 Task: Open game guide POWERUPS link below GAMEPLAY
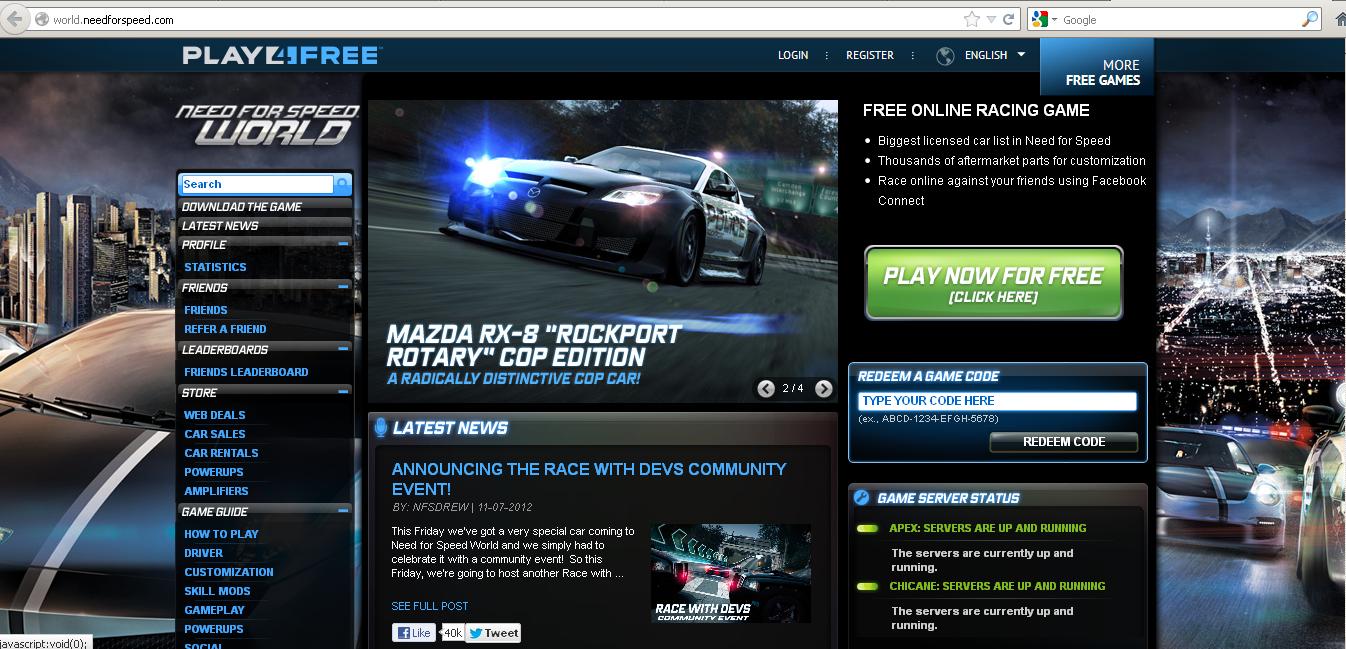pos(213,629)
